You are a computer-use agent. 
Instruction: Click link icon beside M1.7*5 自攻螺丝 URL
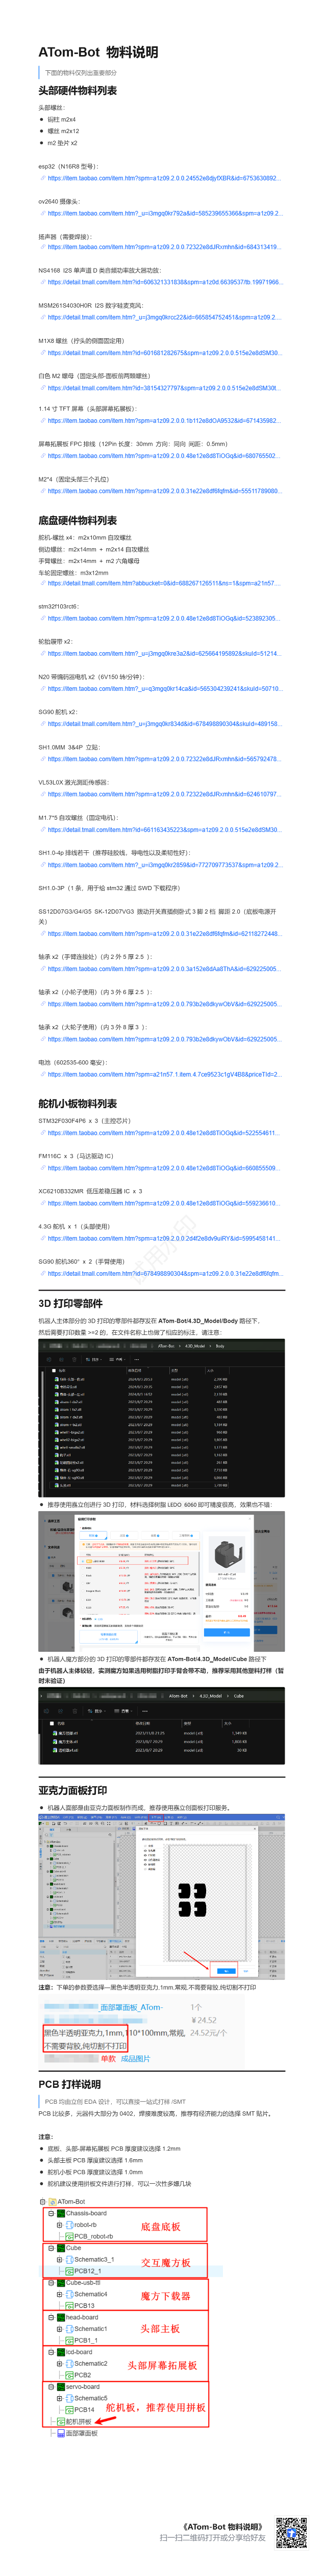point(43,829)
